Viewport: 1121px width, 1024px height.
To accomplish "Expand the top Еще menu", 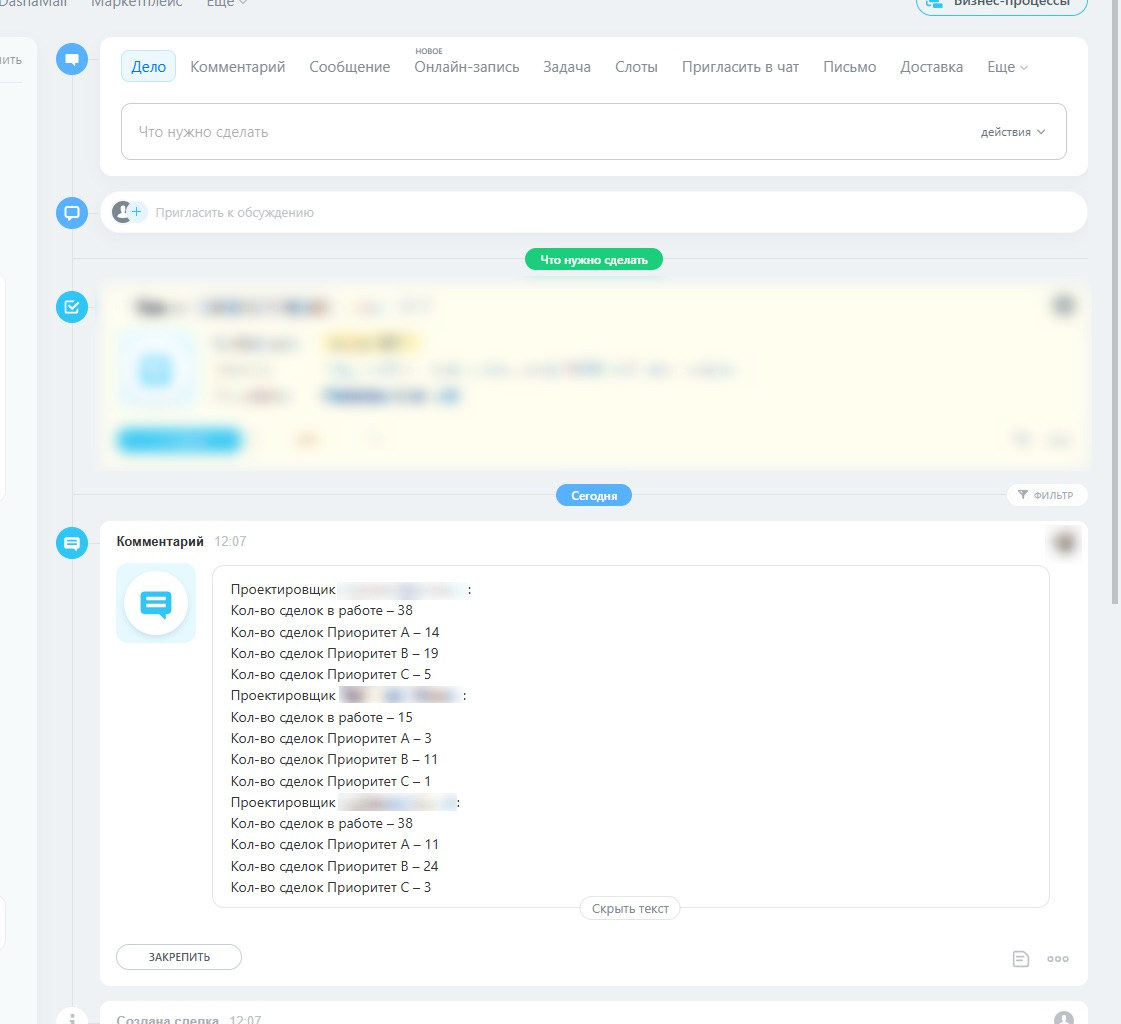I will (x=227, y=4).
